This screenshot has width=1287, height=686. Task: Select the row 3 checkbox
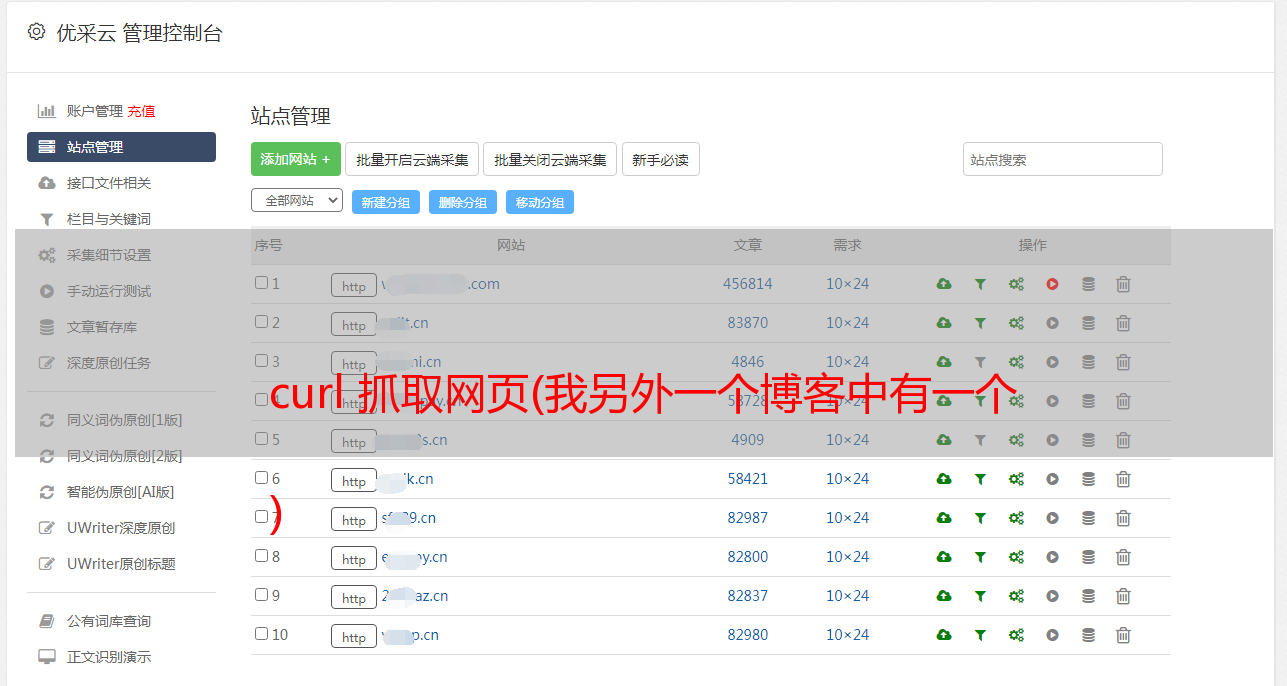[261, 361]
